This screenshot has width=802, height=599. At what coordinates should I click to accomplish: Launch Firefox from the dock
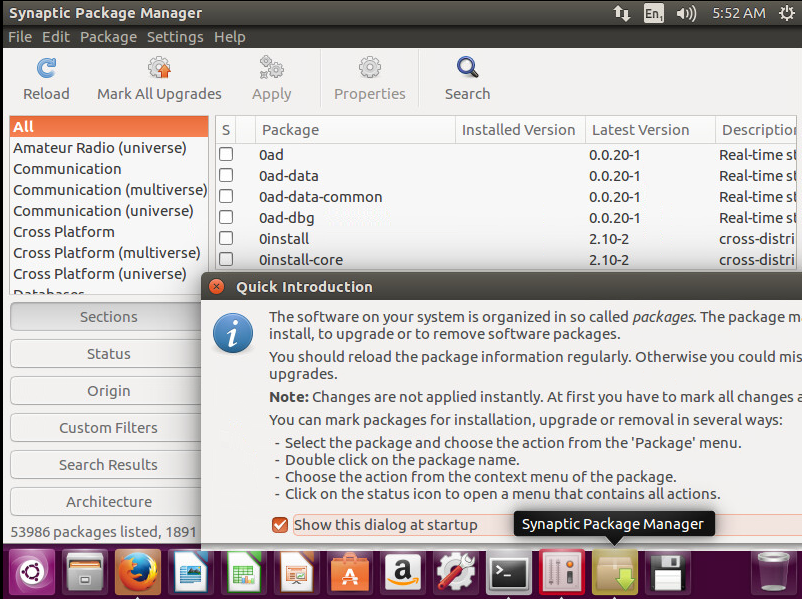[x=138, y=572]
